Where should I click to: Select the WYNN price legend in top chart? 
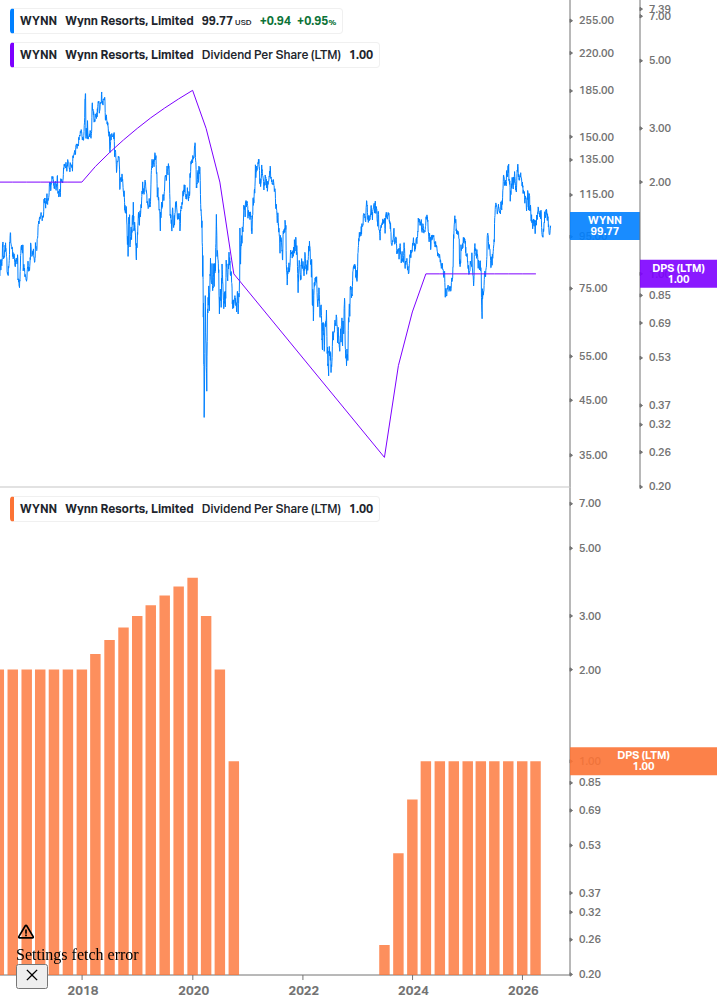pyautogui.click(x=176, y=21)
